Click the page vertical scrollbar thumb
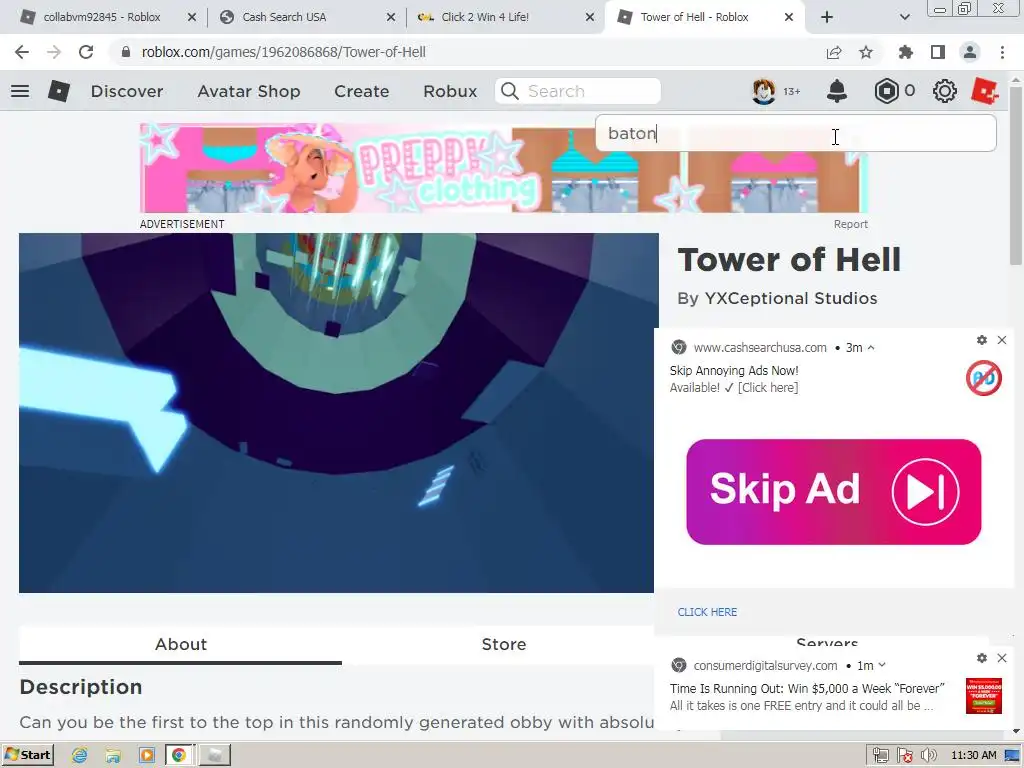Image resolution: width=1024 pixels, height=768 pixels. tap(1016, 174)
